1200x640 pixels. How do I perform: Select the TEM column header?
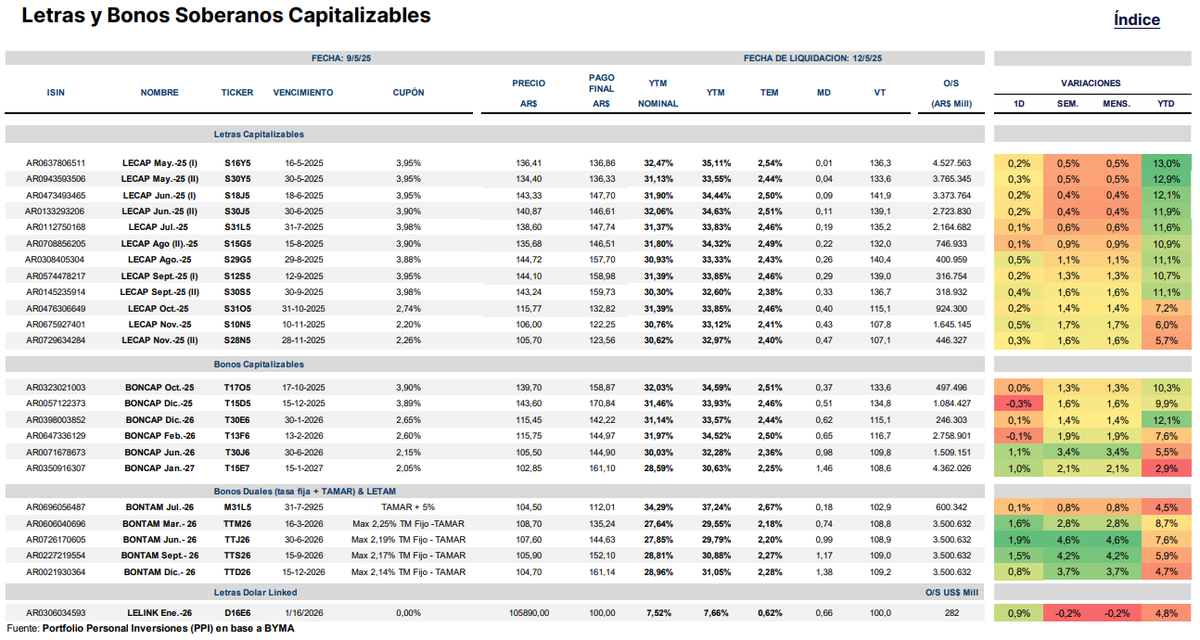click(769, 92)
